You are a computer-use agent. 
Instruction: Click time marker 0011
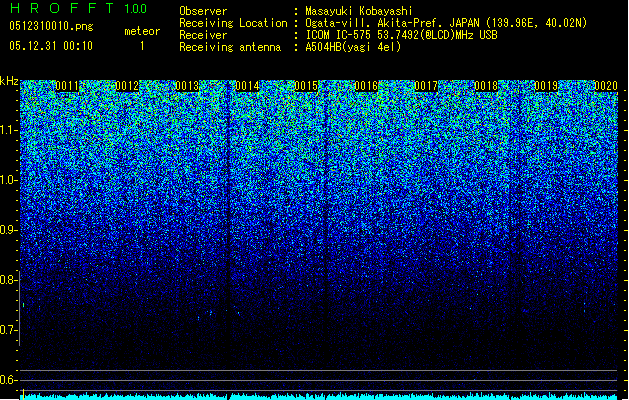pos(67,86)
